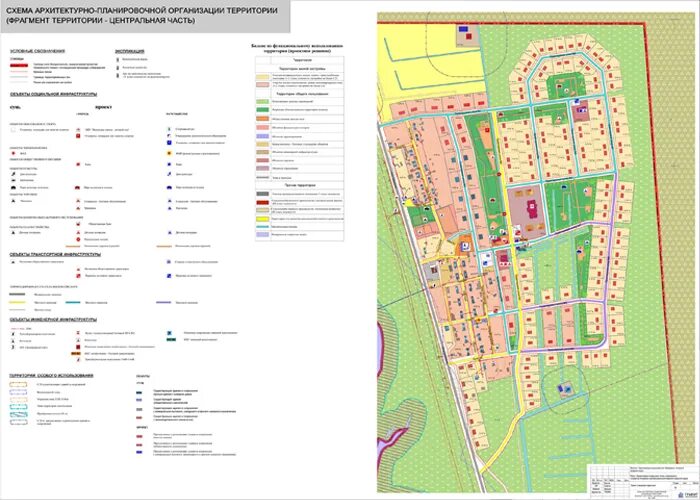Click the grey federal road line sample

(17, 294)
